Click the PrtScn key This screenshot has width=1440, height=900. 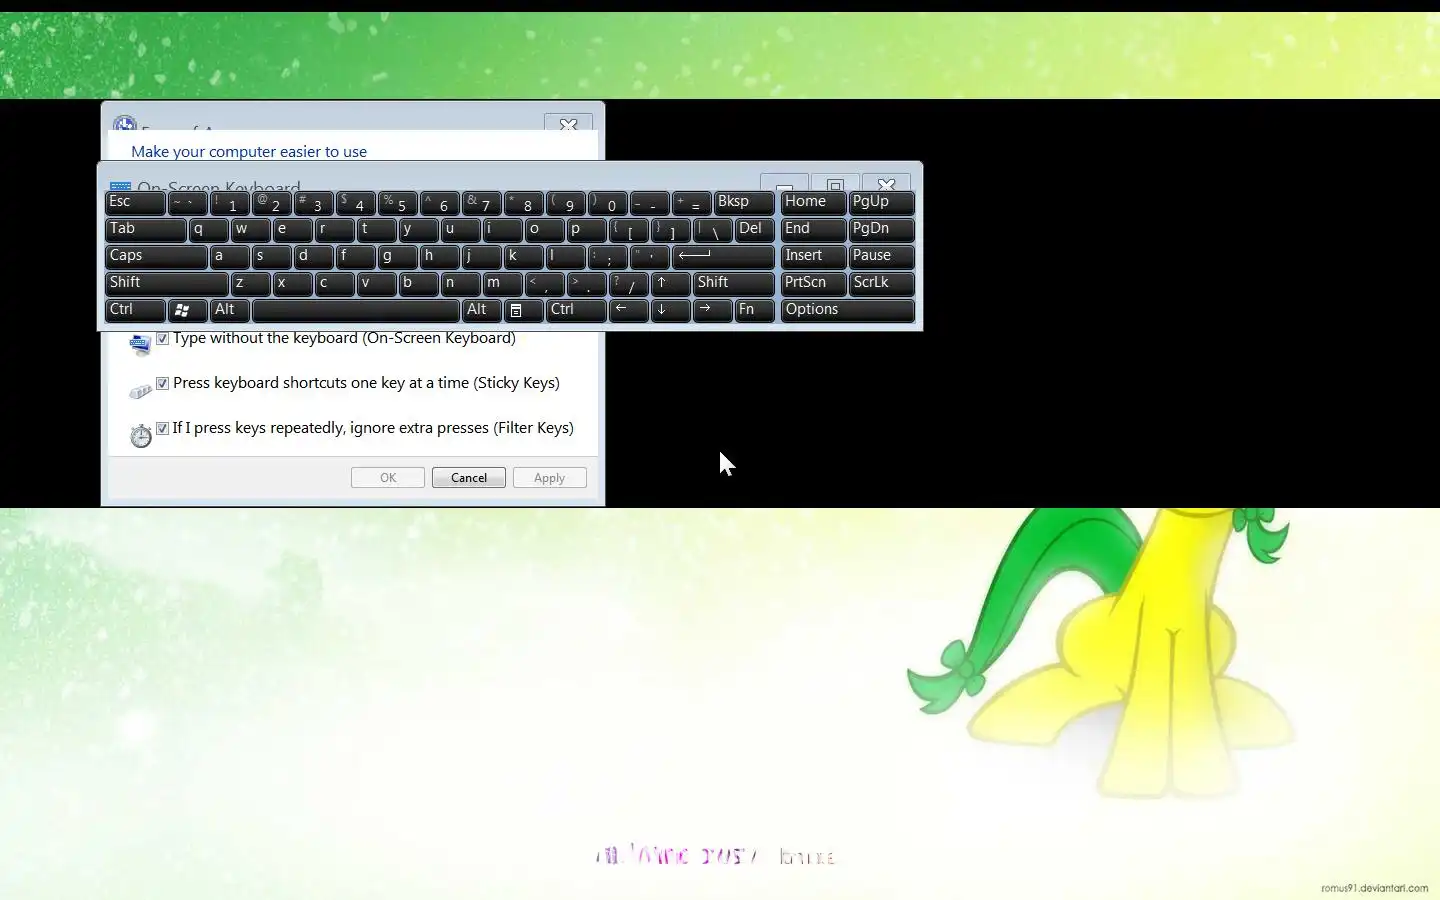(813, 284)
